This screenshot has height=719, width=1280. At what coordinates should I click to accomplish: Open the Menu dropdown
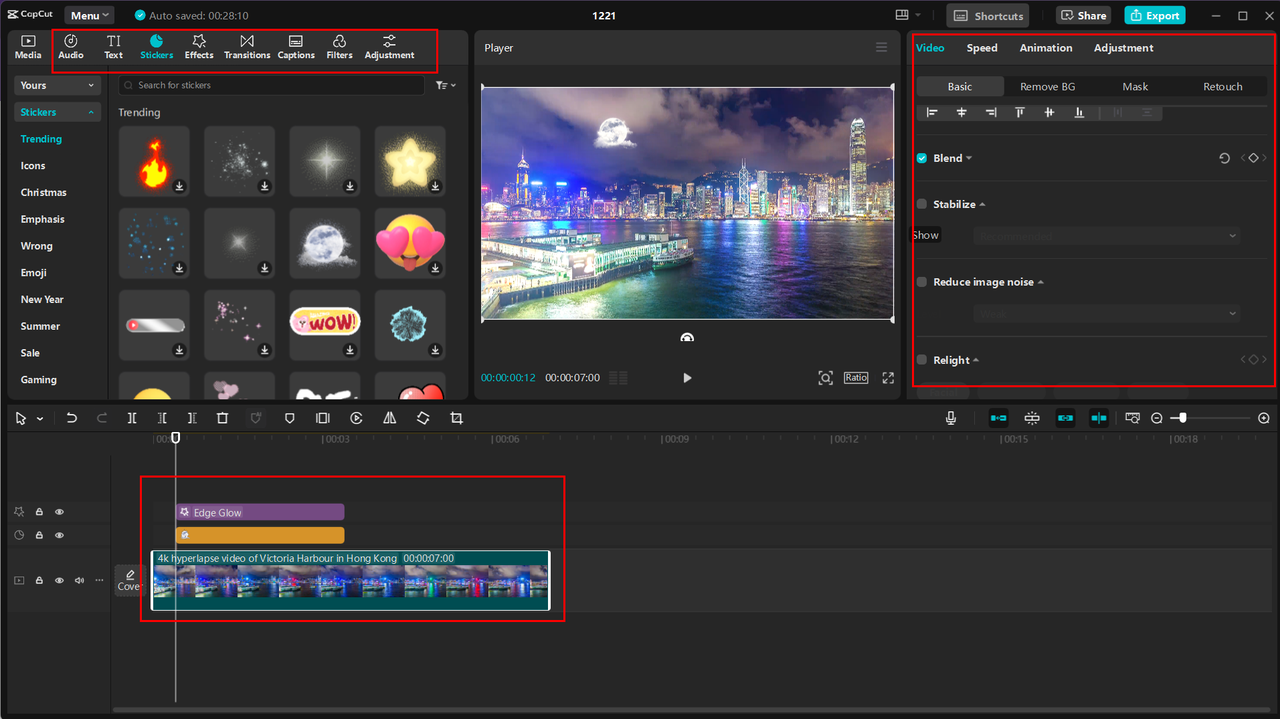90,15
